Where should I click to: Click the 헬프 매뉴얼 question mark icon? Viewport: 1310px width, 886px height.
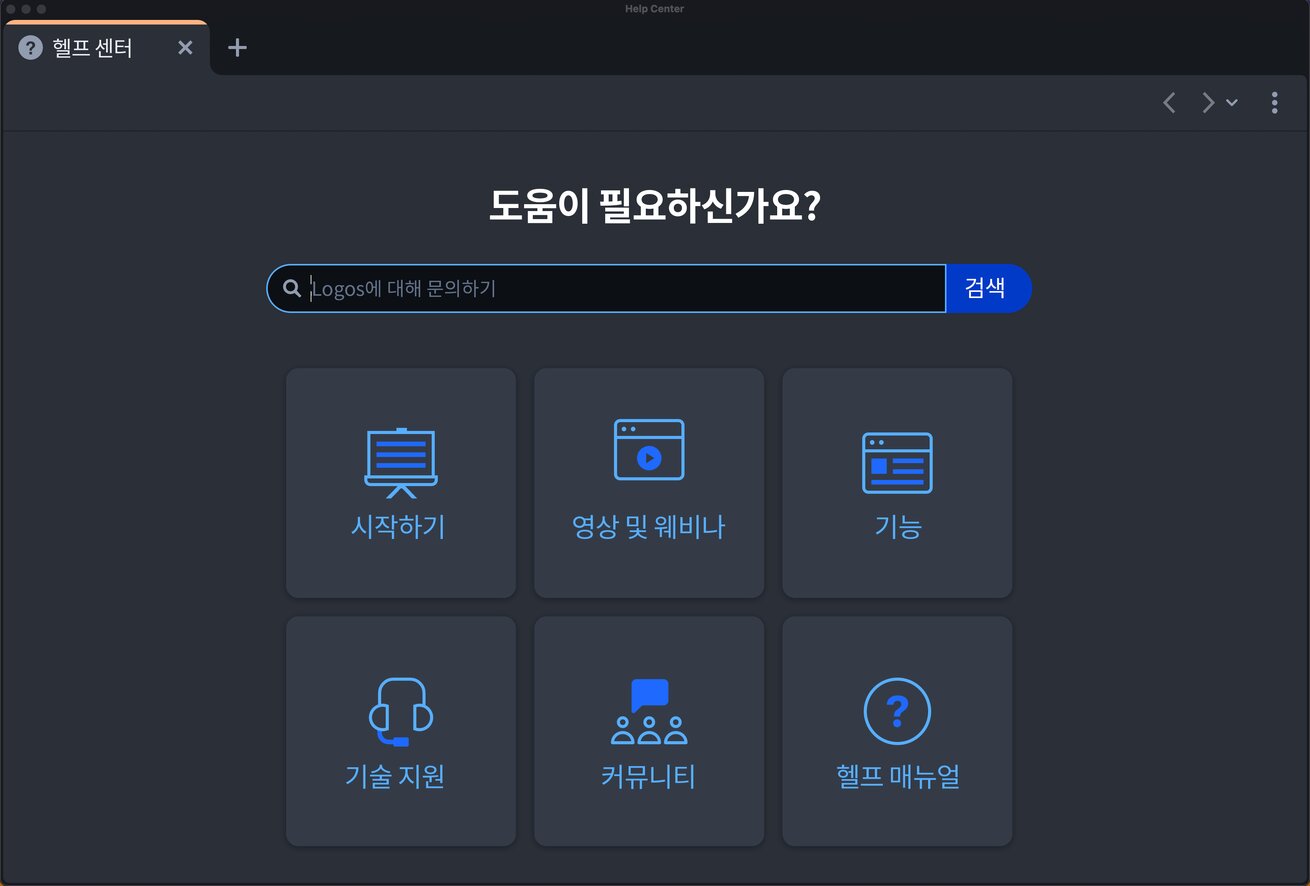tap(896, 712)
